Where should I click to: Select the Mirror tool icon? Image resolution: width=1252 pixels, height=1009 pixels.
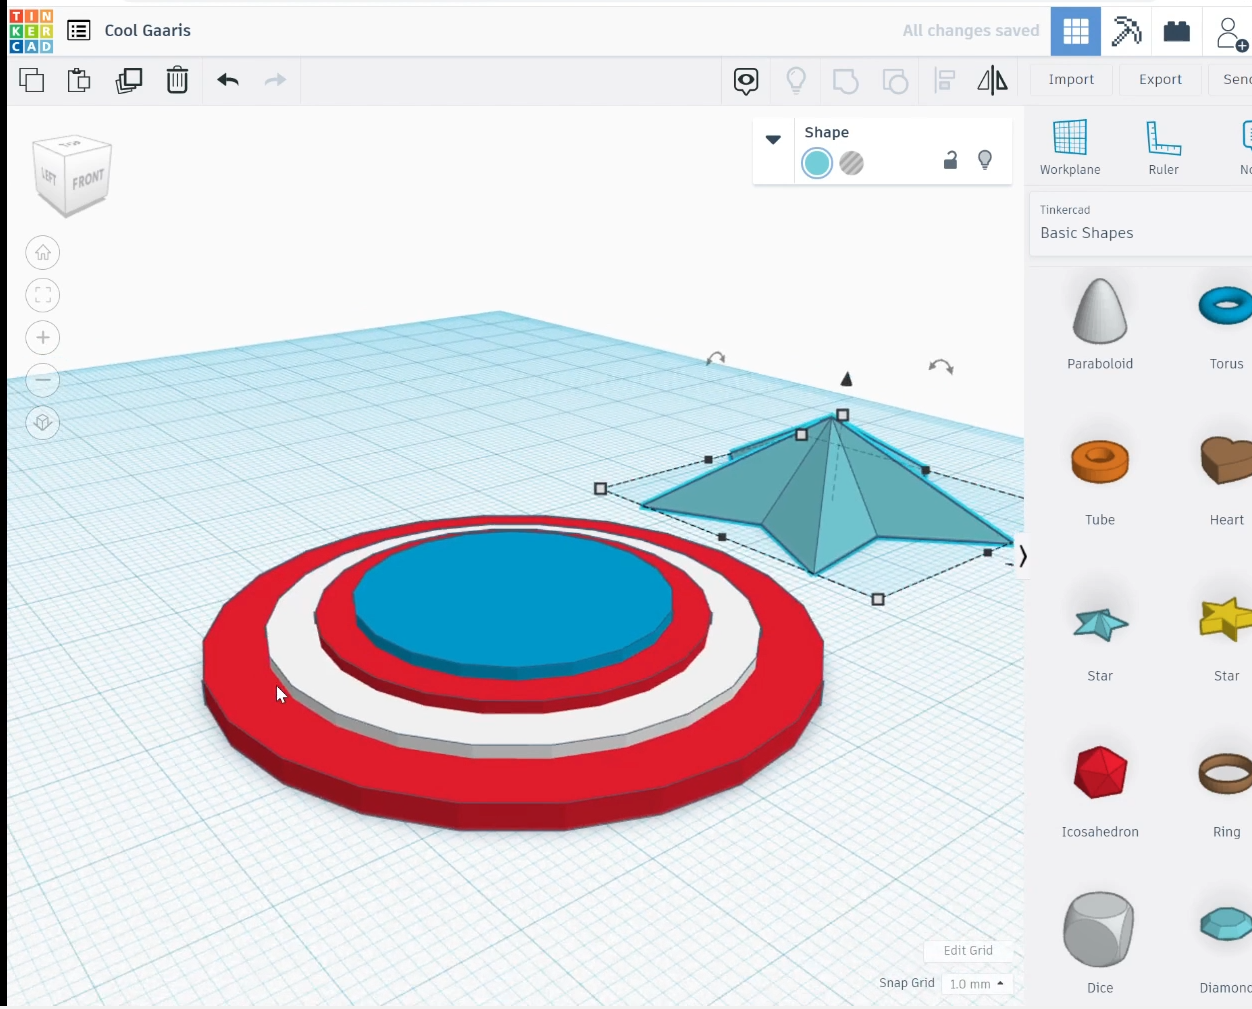pos(992,80)
